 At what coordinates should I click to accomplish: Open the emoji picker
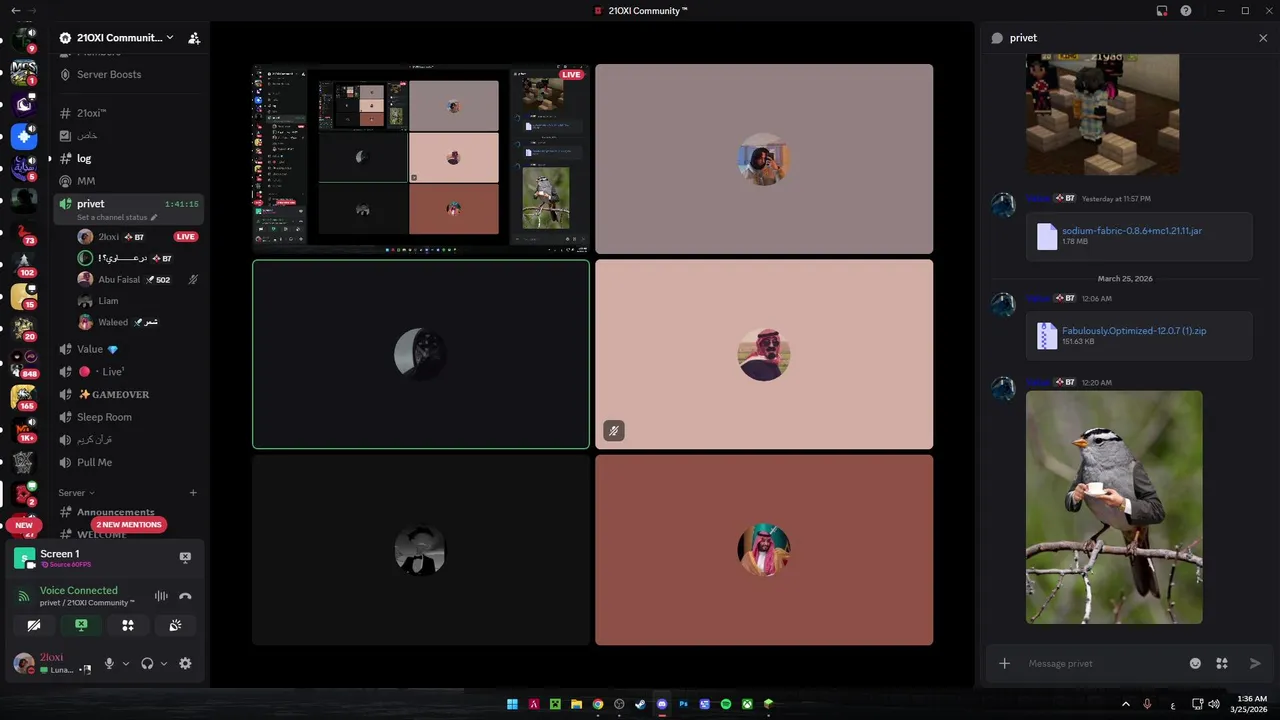point(1195,663)
